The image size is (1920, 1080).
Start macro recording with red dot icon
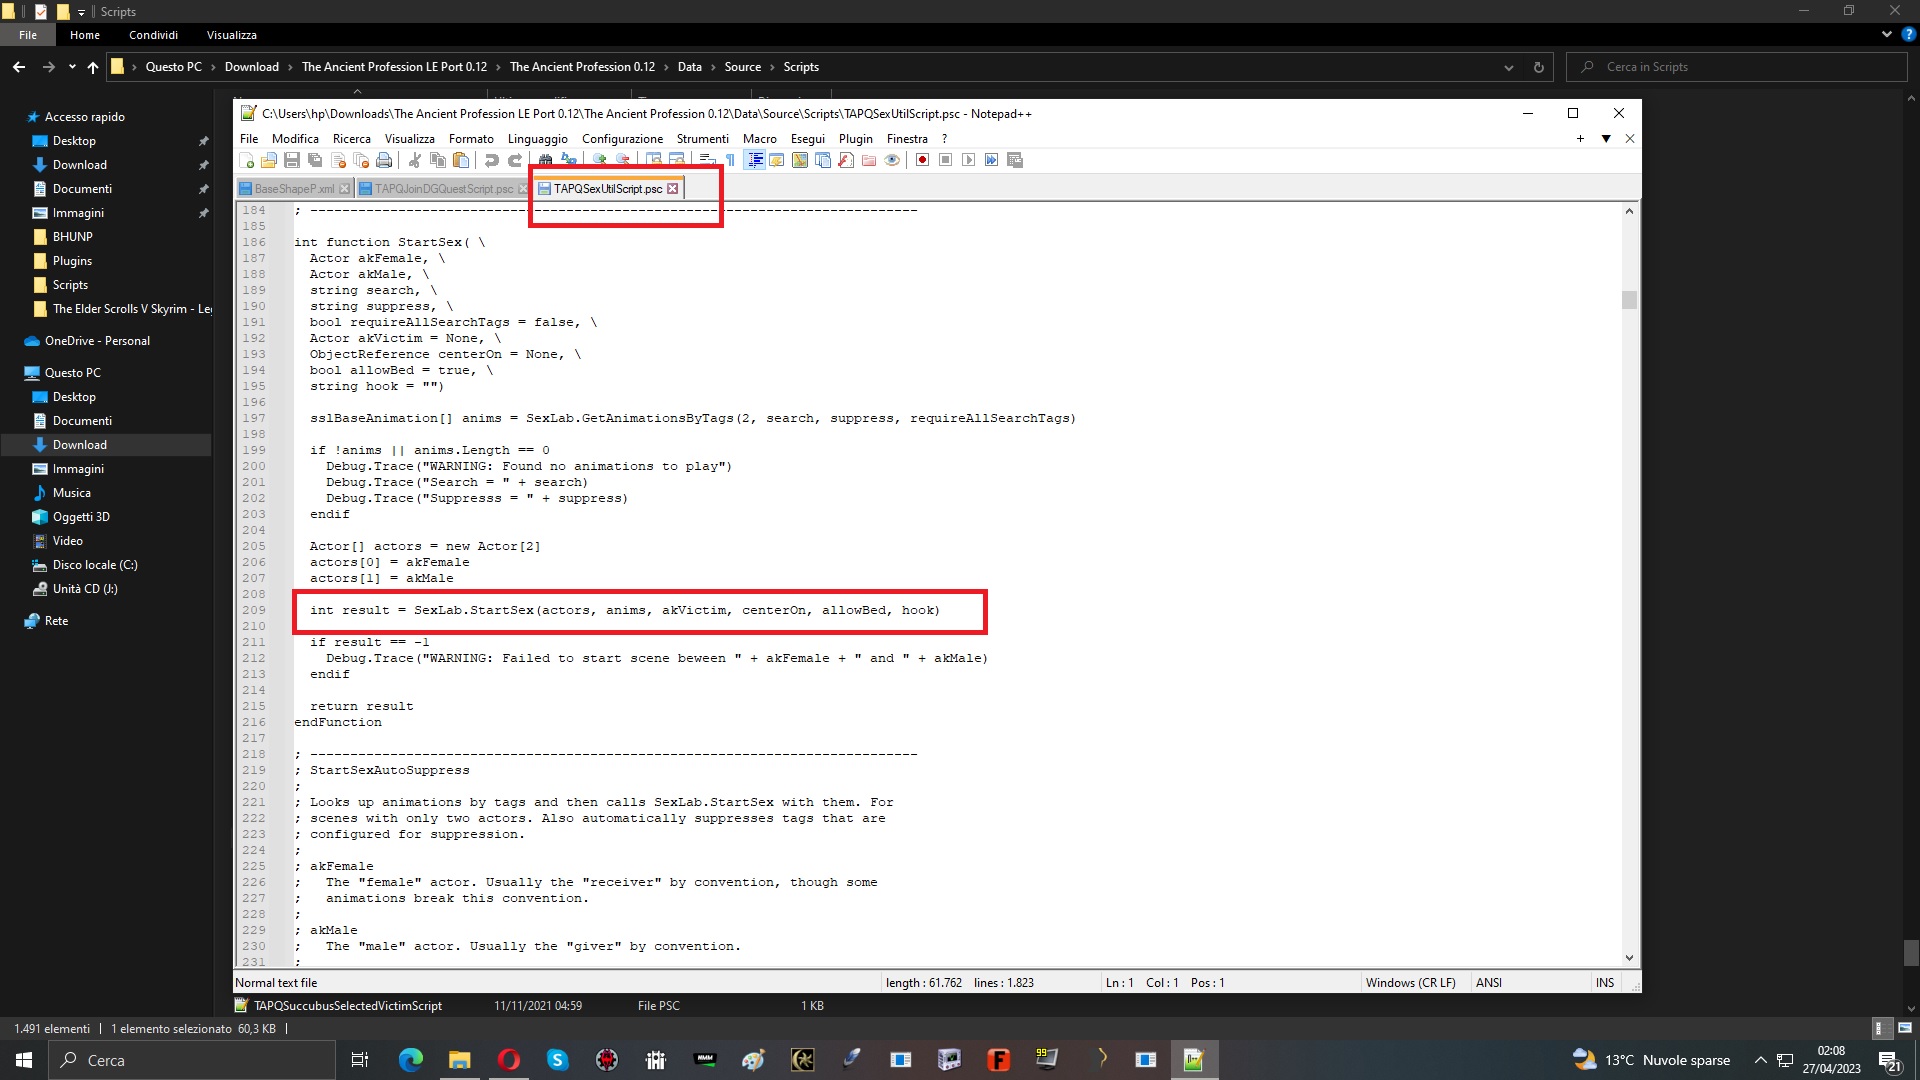[x=922, y=160]
